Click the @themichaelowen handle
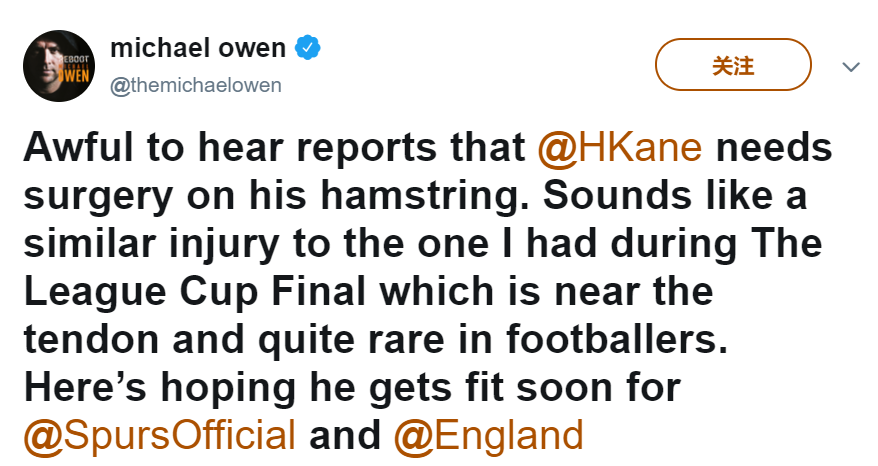 [196, 86]
